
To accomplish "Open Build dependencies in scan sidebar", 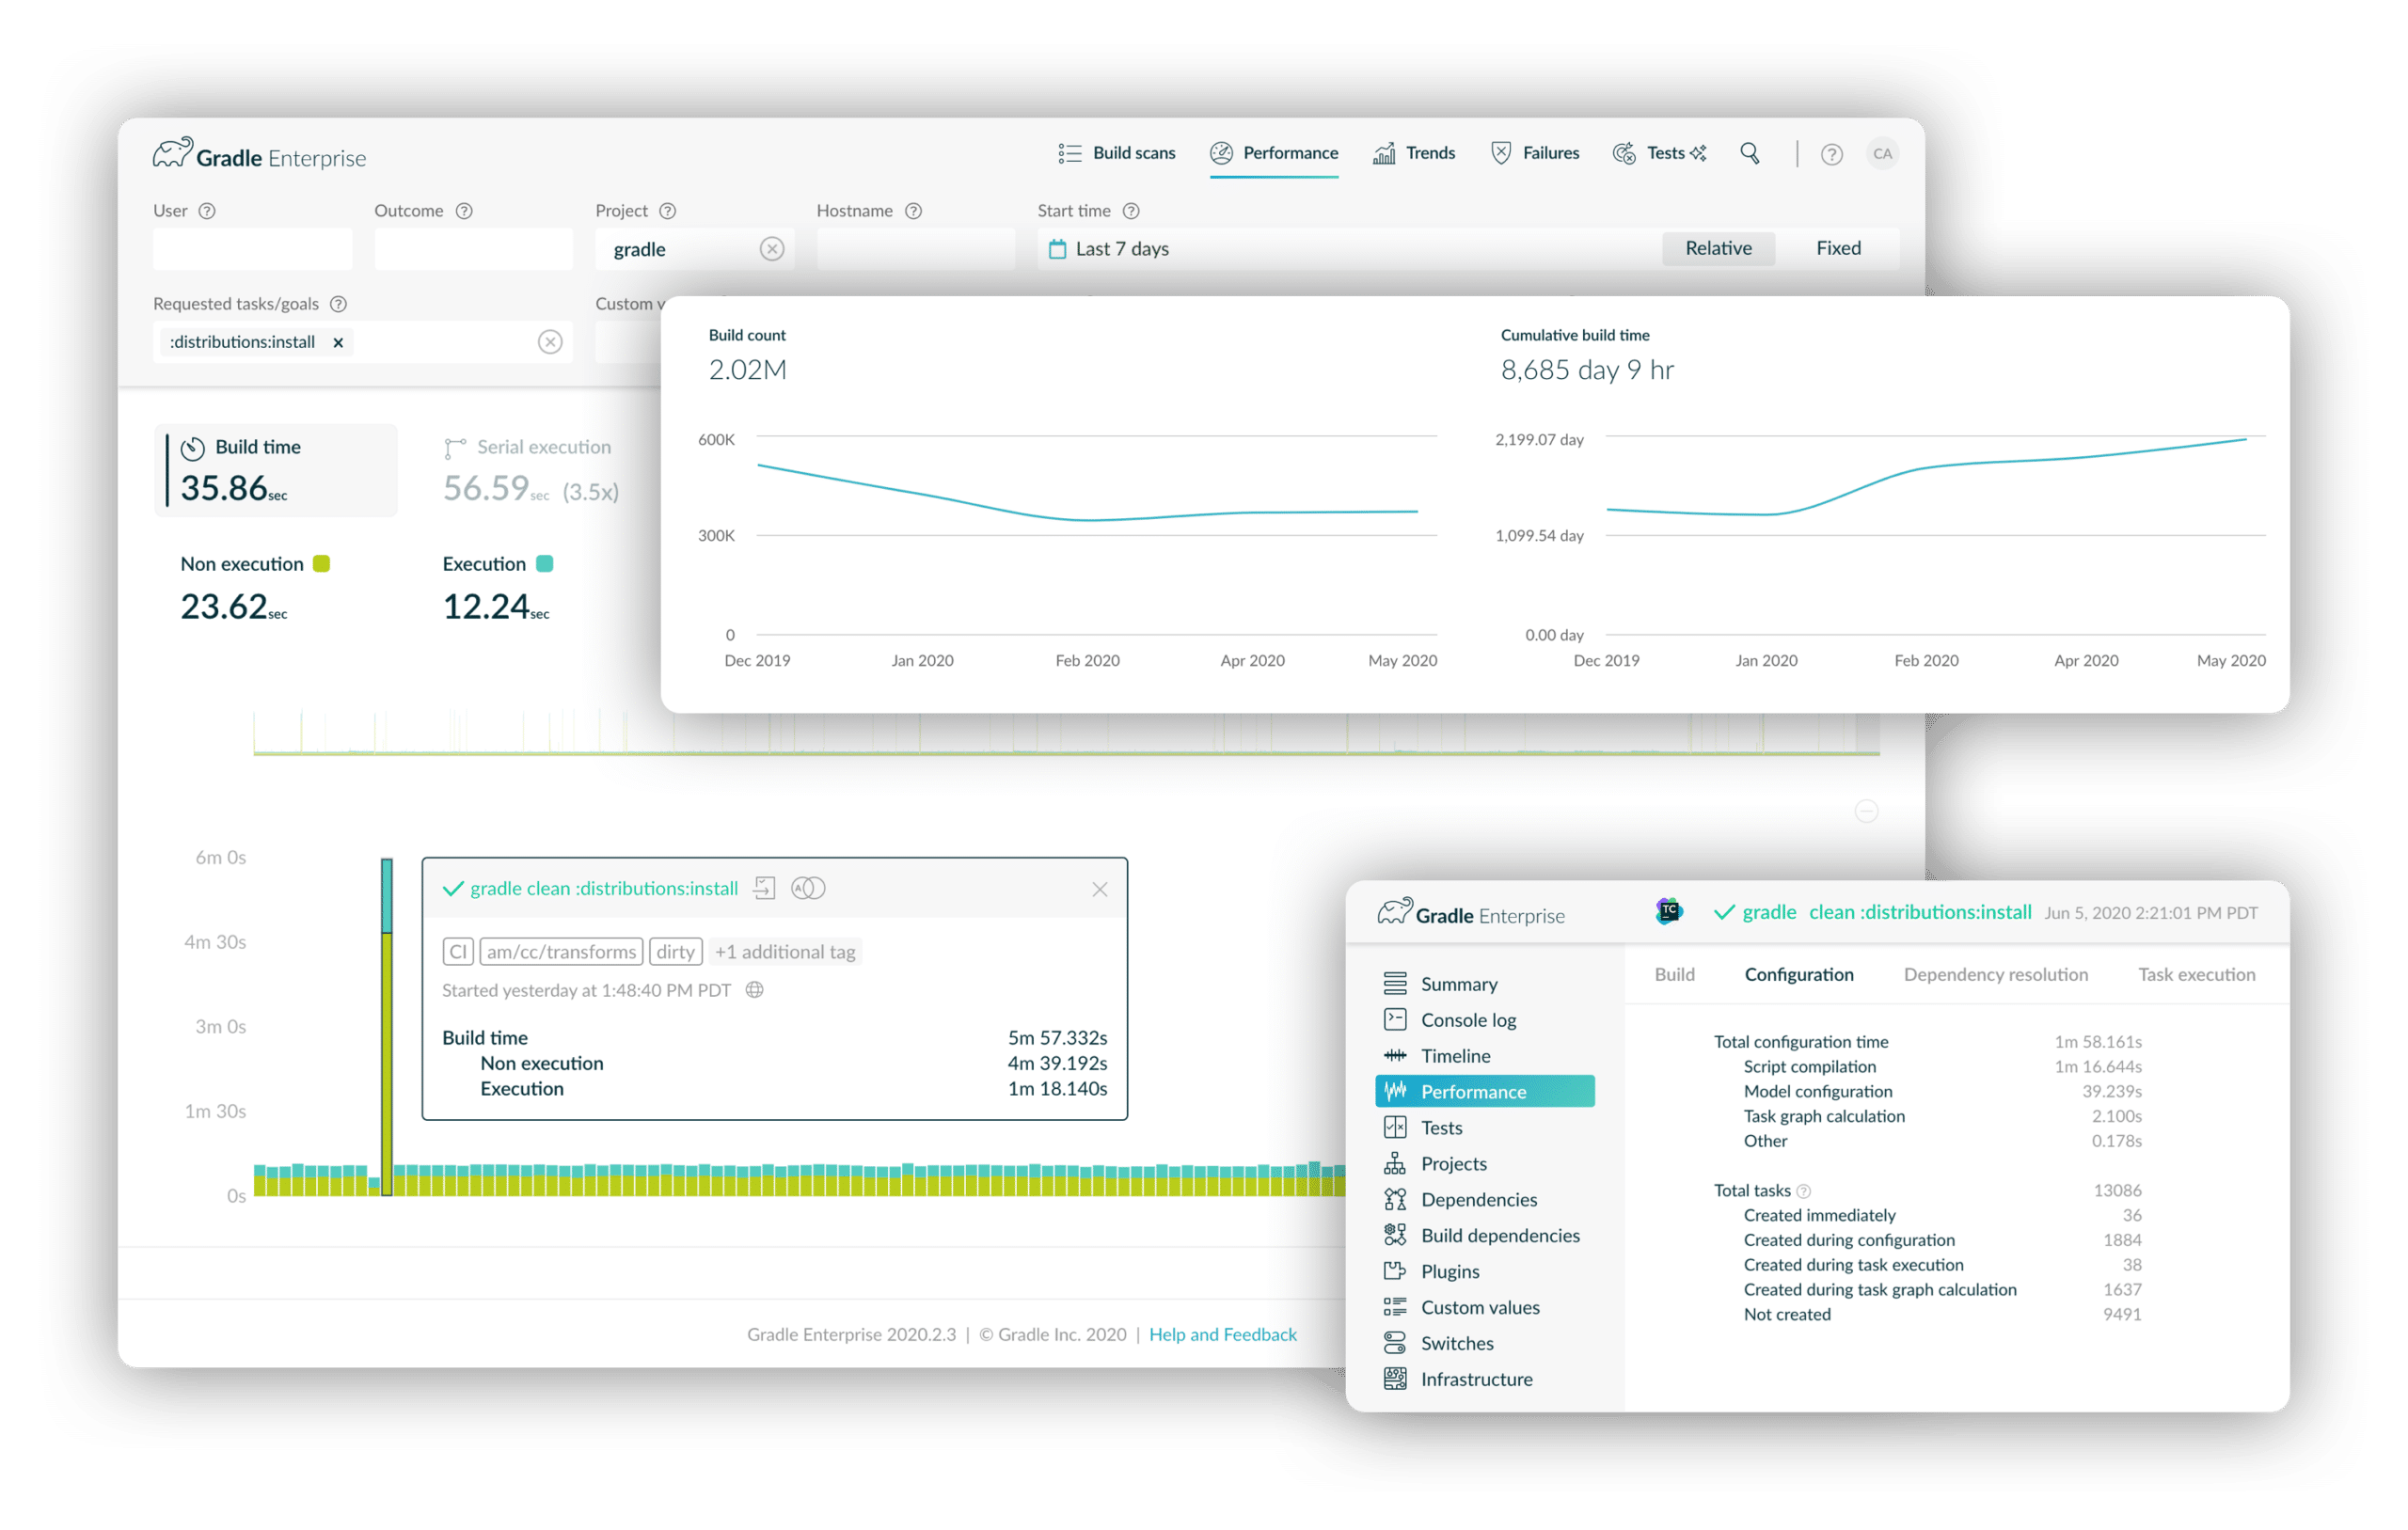I will click(1484, 1236).
